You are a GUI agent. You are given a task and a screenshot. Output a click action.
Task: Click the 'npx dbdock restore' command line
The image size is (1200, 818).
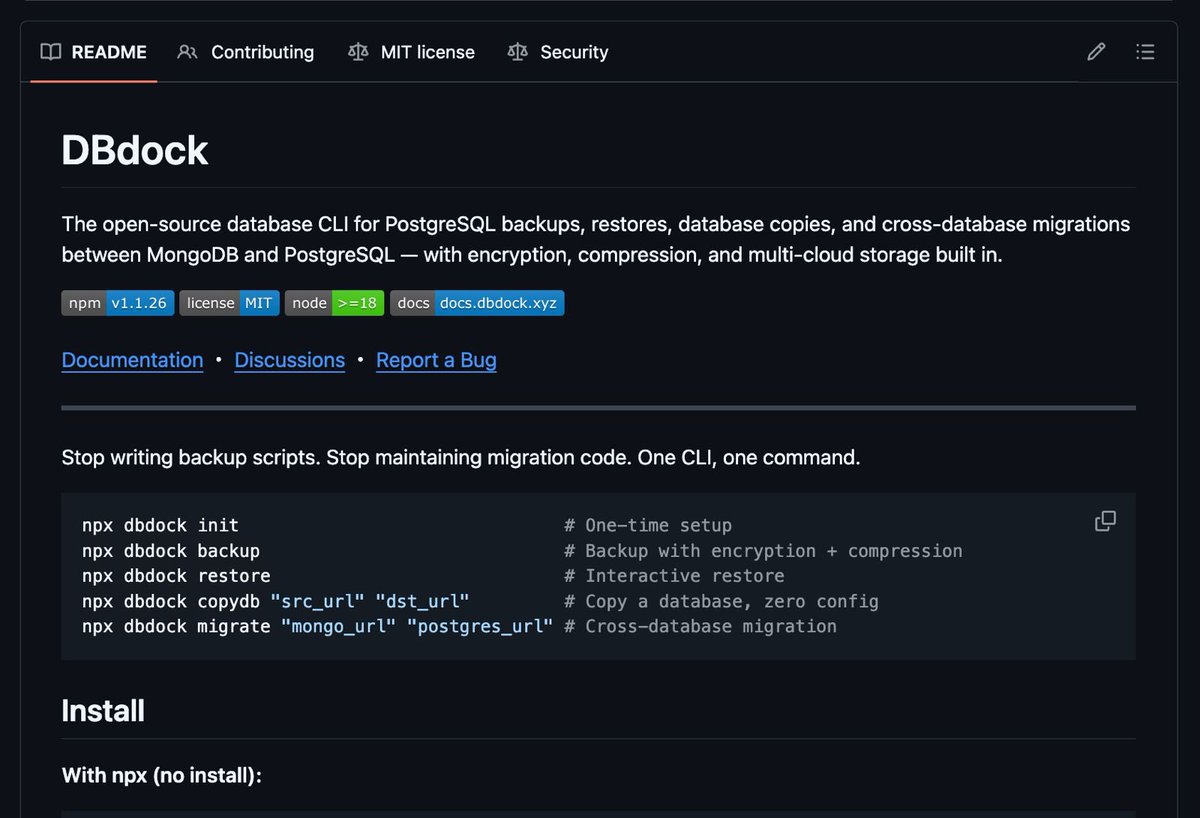176,576
